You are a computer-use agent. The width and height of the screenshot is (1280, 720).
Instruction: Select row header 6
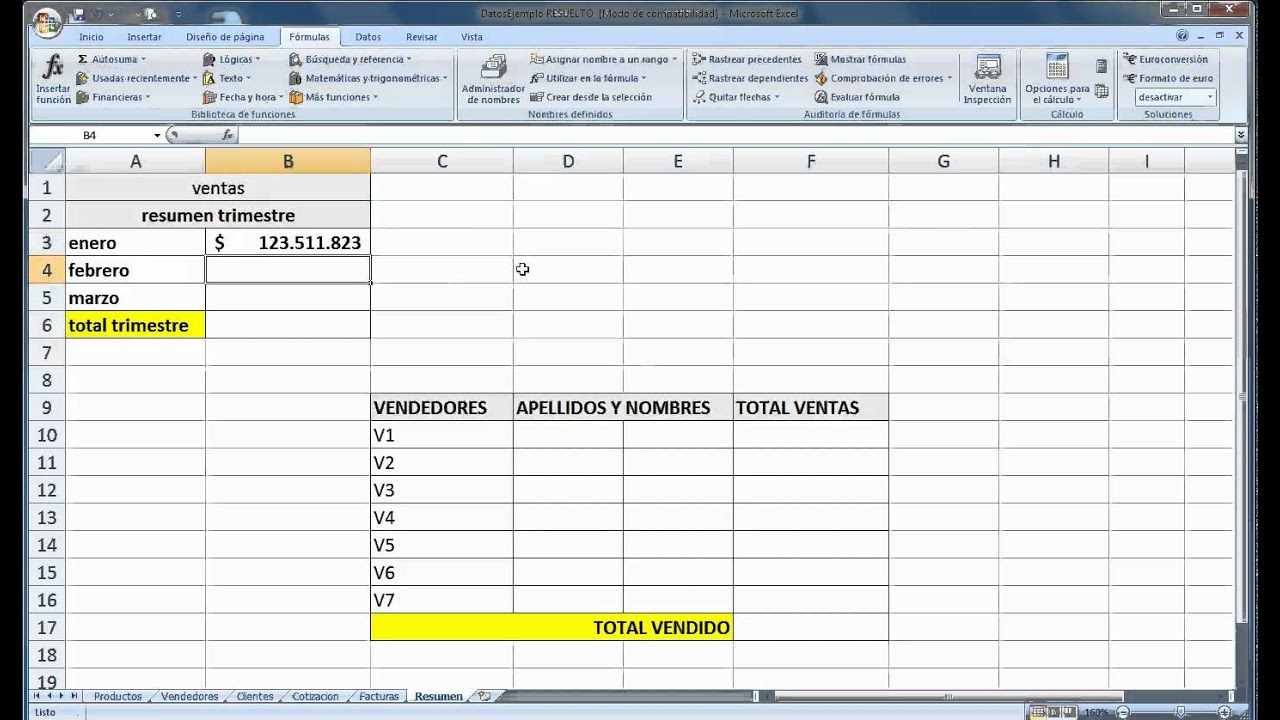47,325
